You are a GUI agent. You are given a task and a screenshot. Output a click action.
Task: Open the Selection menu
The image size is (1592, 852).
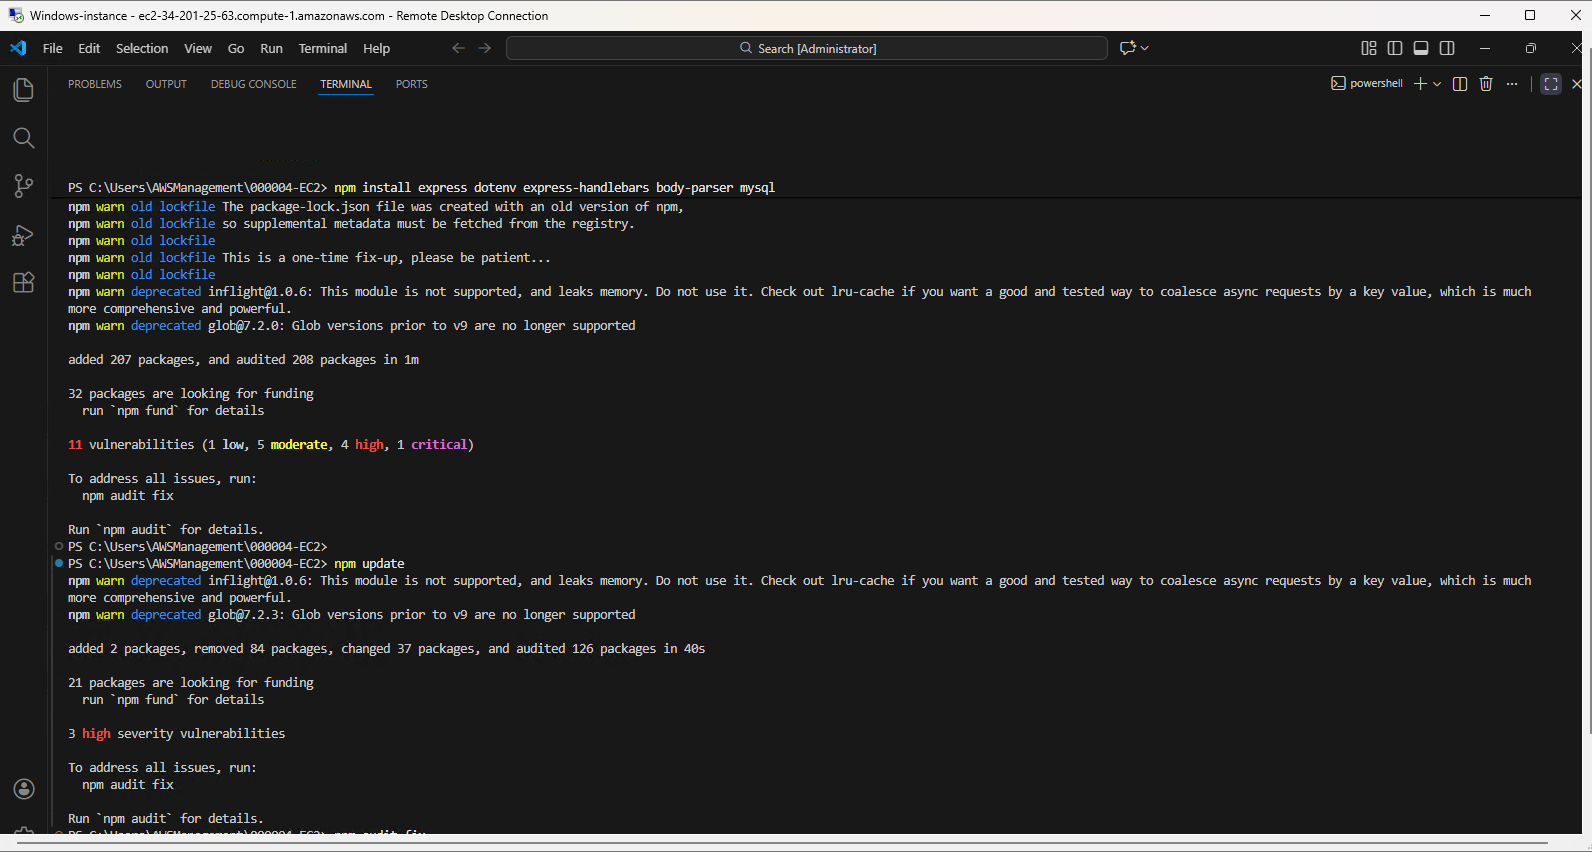(142, 48)
